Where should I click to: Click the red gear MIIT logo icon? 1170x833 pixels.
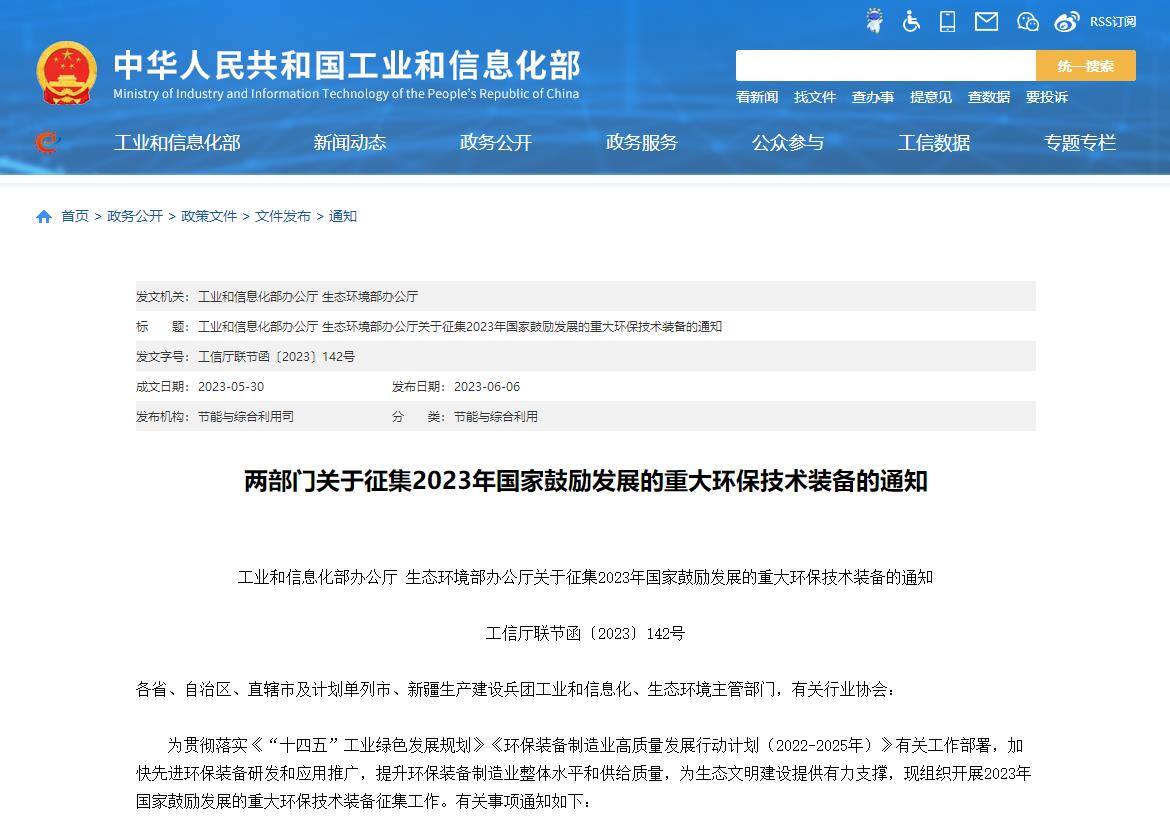[x=46, y=143]
